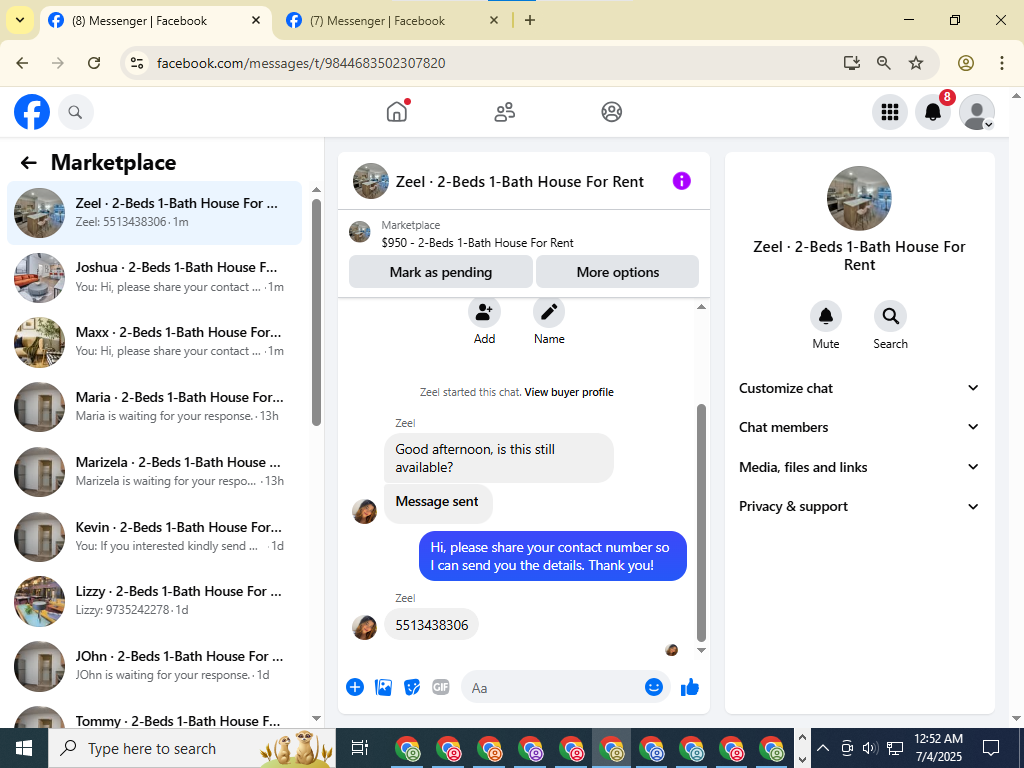The width and height of the screenshot is (1024, 768).
Task: Select the (8) Messenger tab
Action: (x=155, y=21)
